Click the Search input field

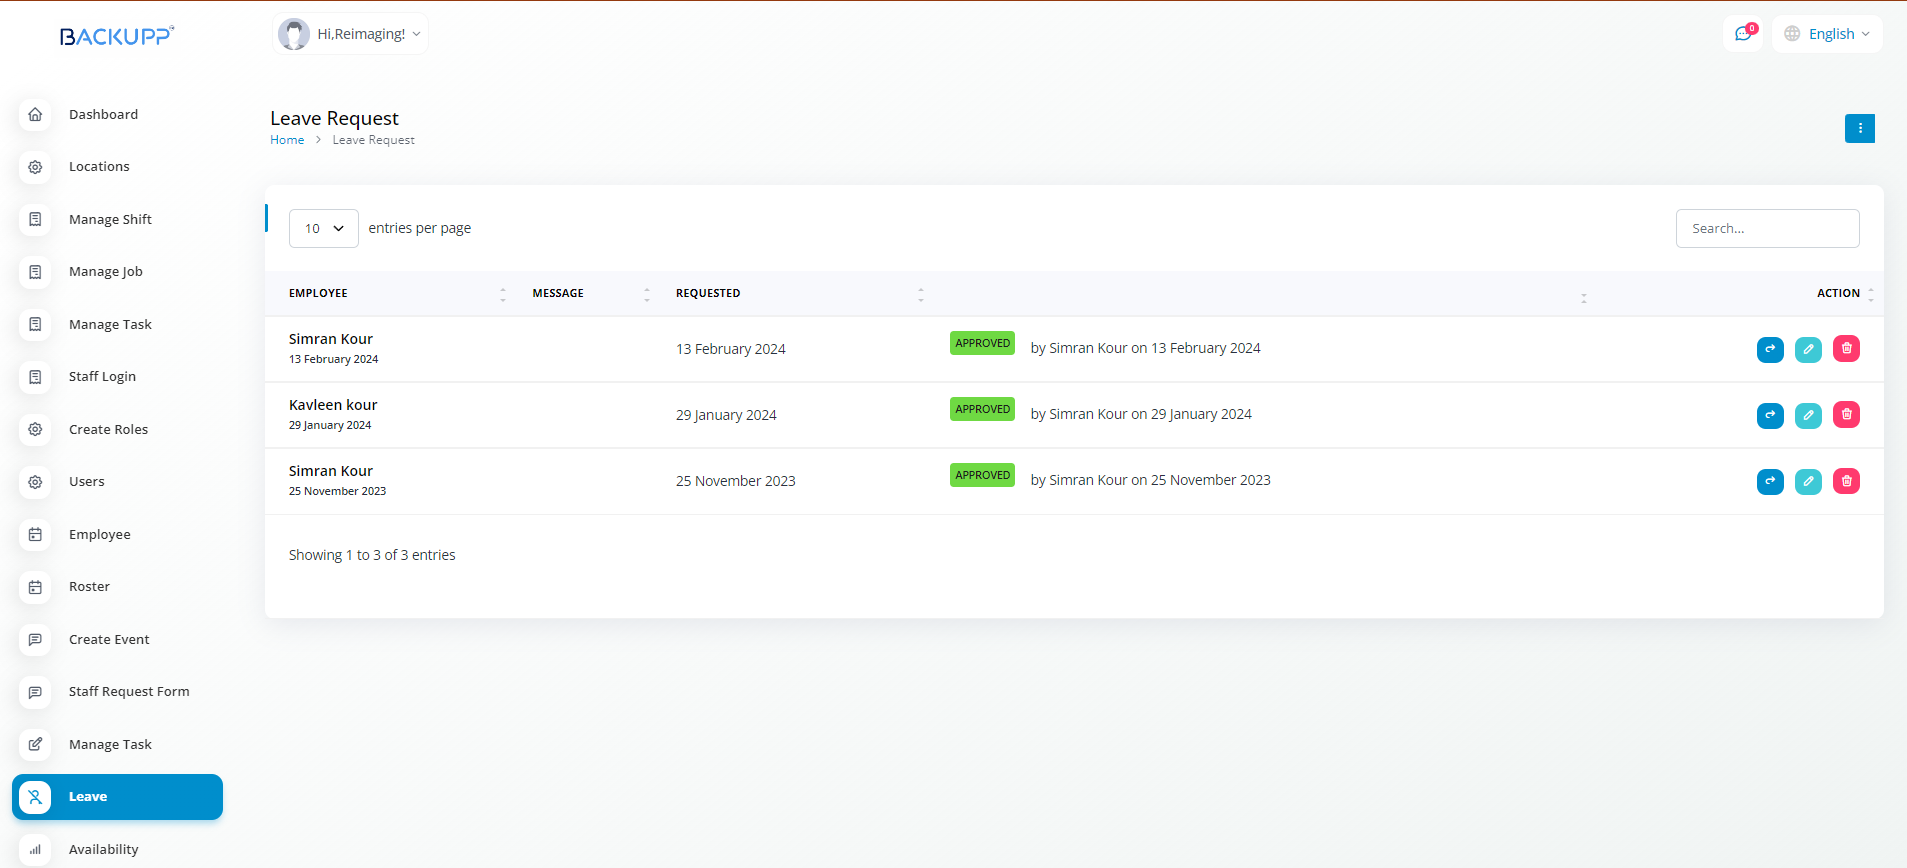pos(1767,228)
